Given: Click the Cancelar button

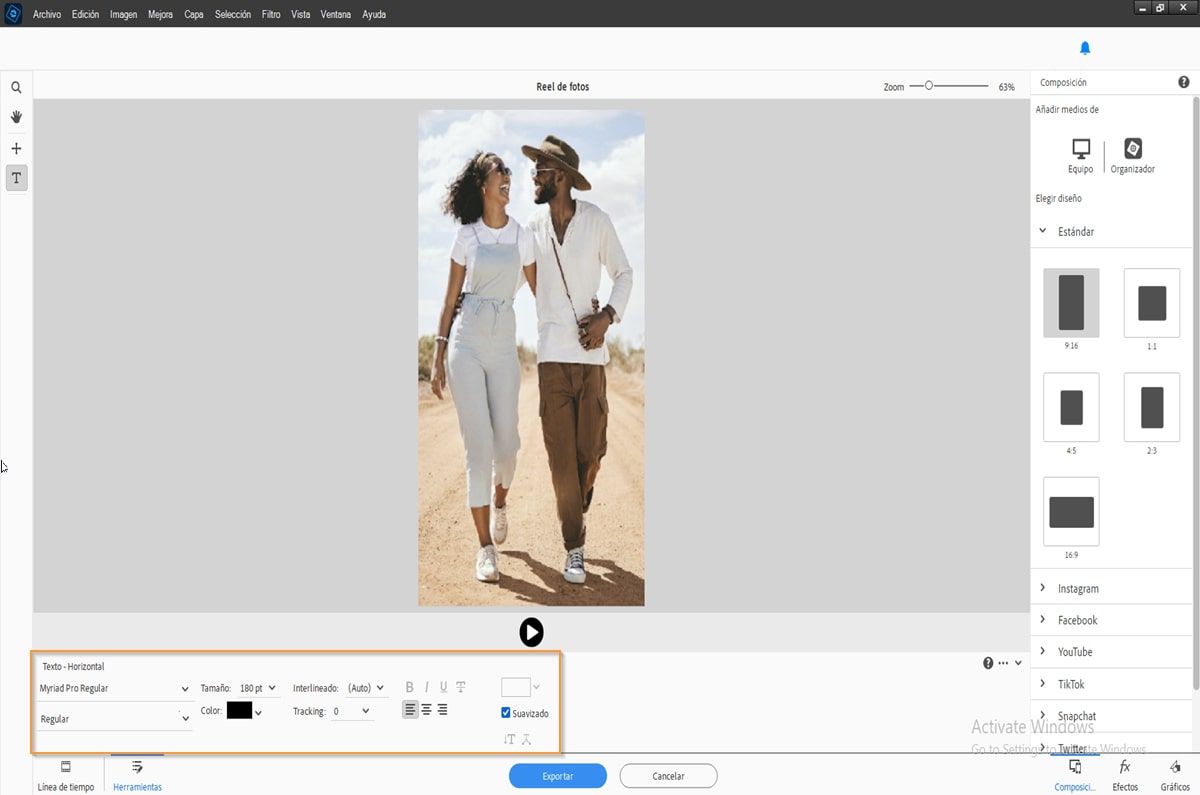Looking at the screenshot, I should 668,776.
